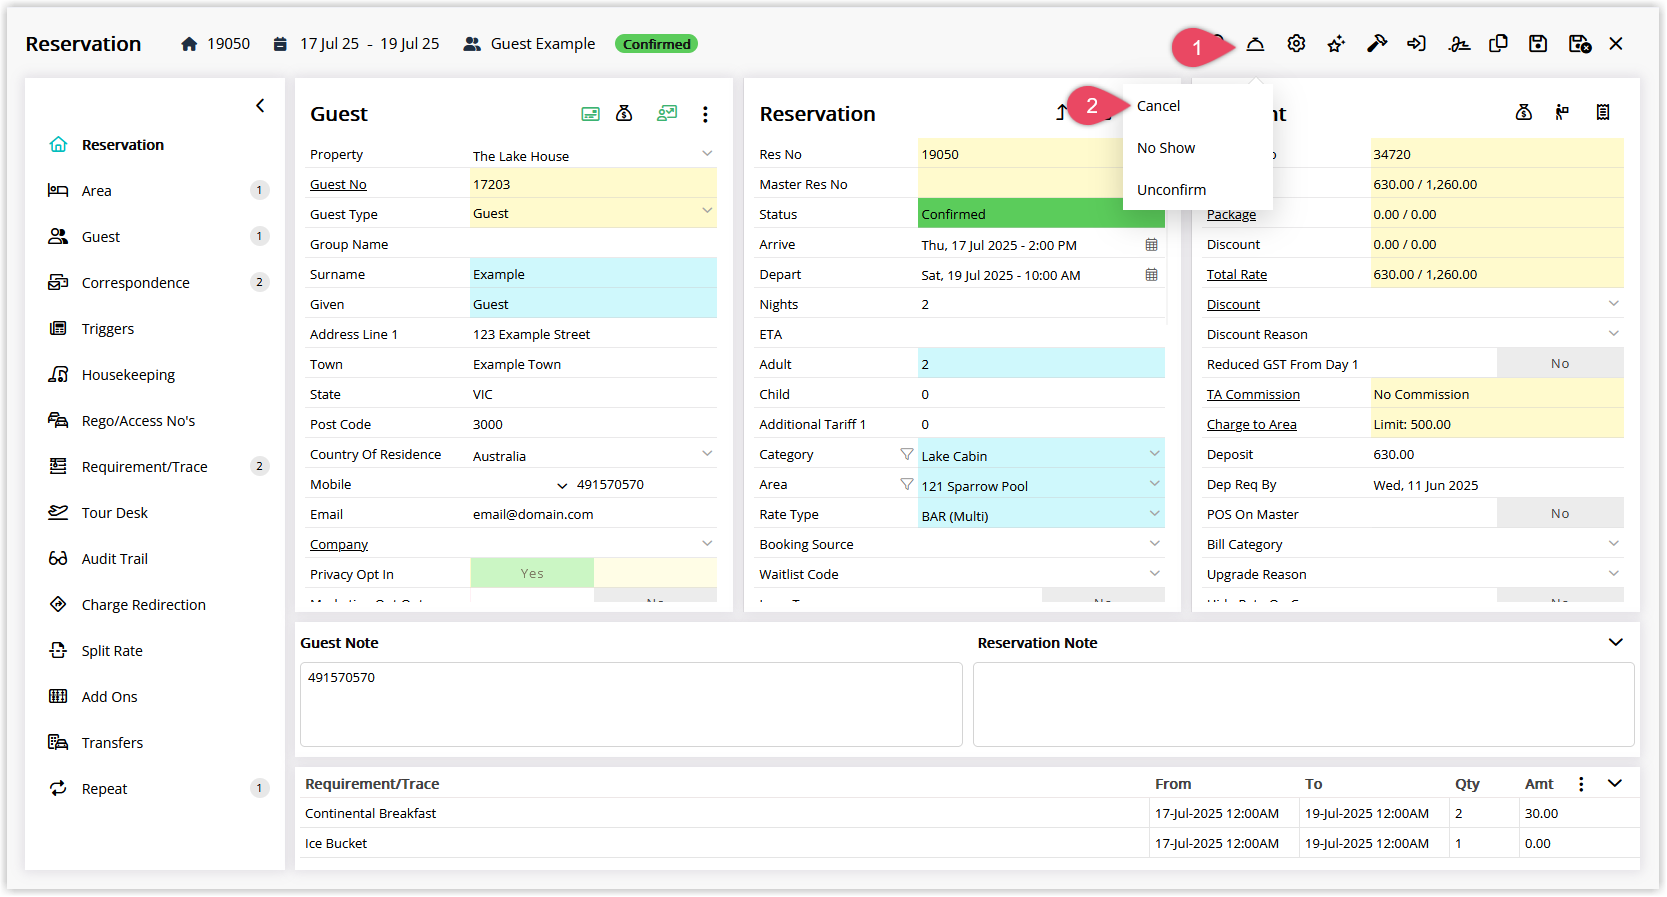The height and width of the screenshot is (897, 1667).
Task: Open the Depart date calendar icon
Action: (x=1152, y=275)
